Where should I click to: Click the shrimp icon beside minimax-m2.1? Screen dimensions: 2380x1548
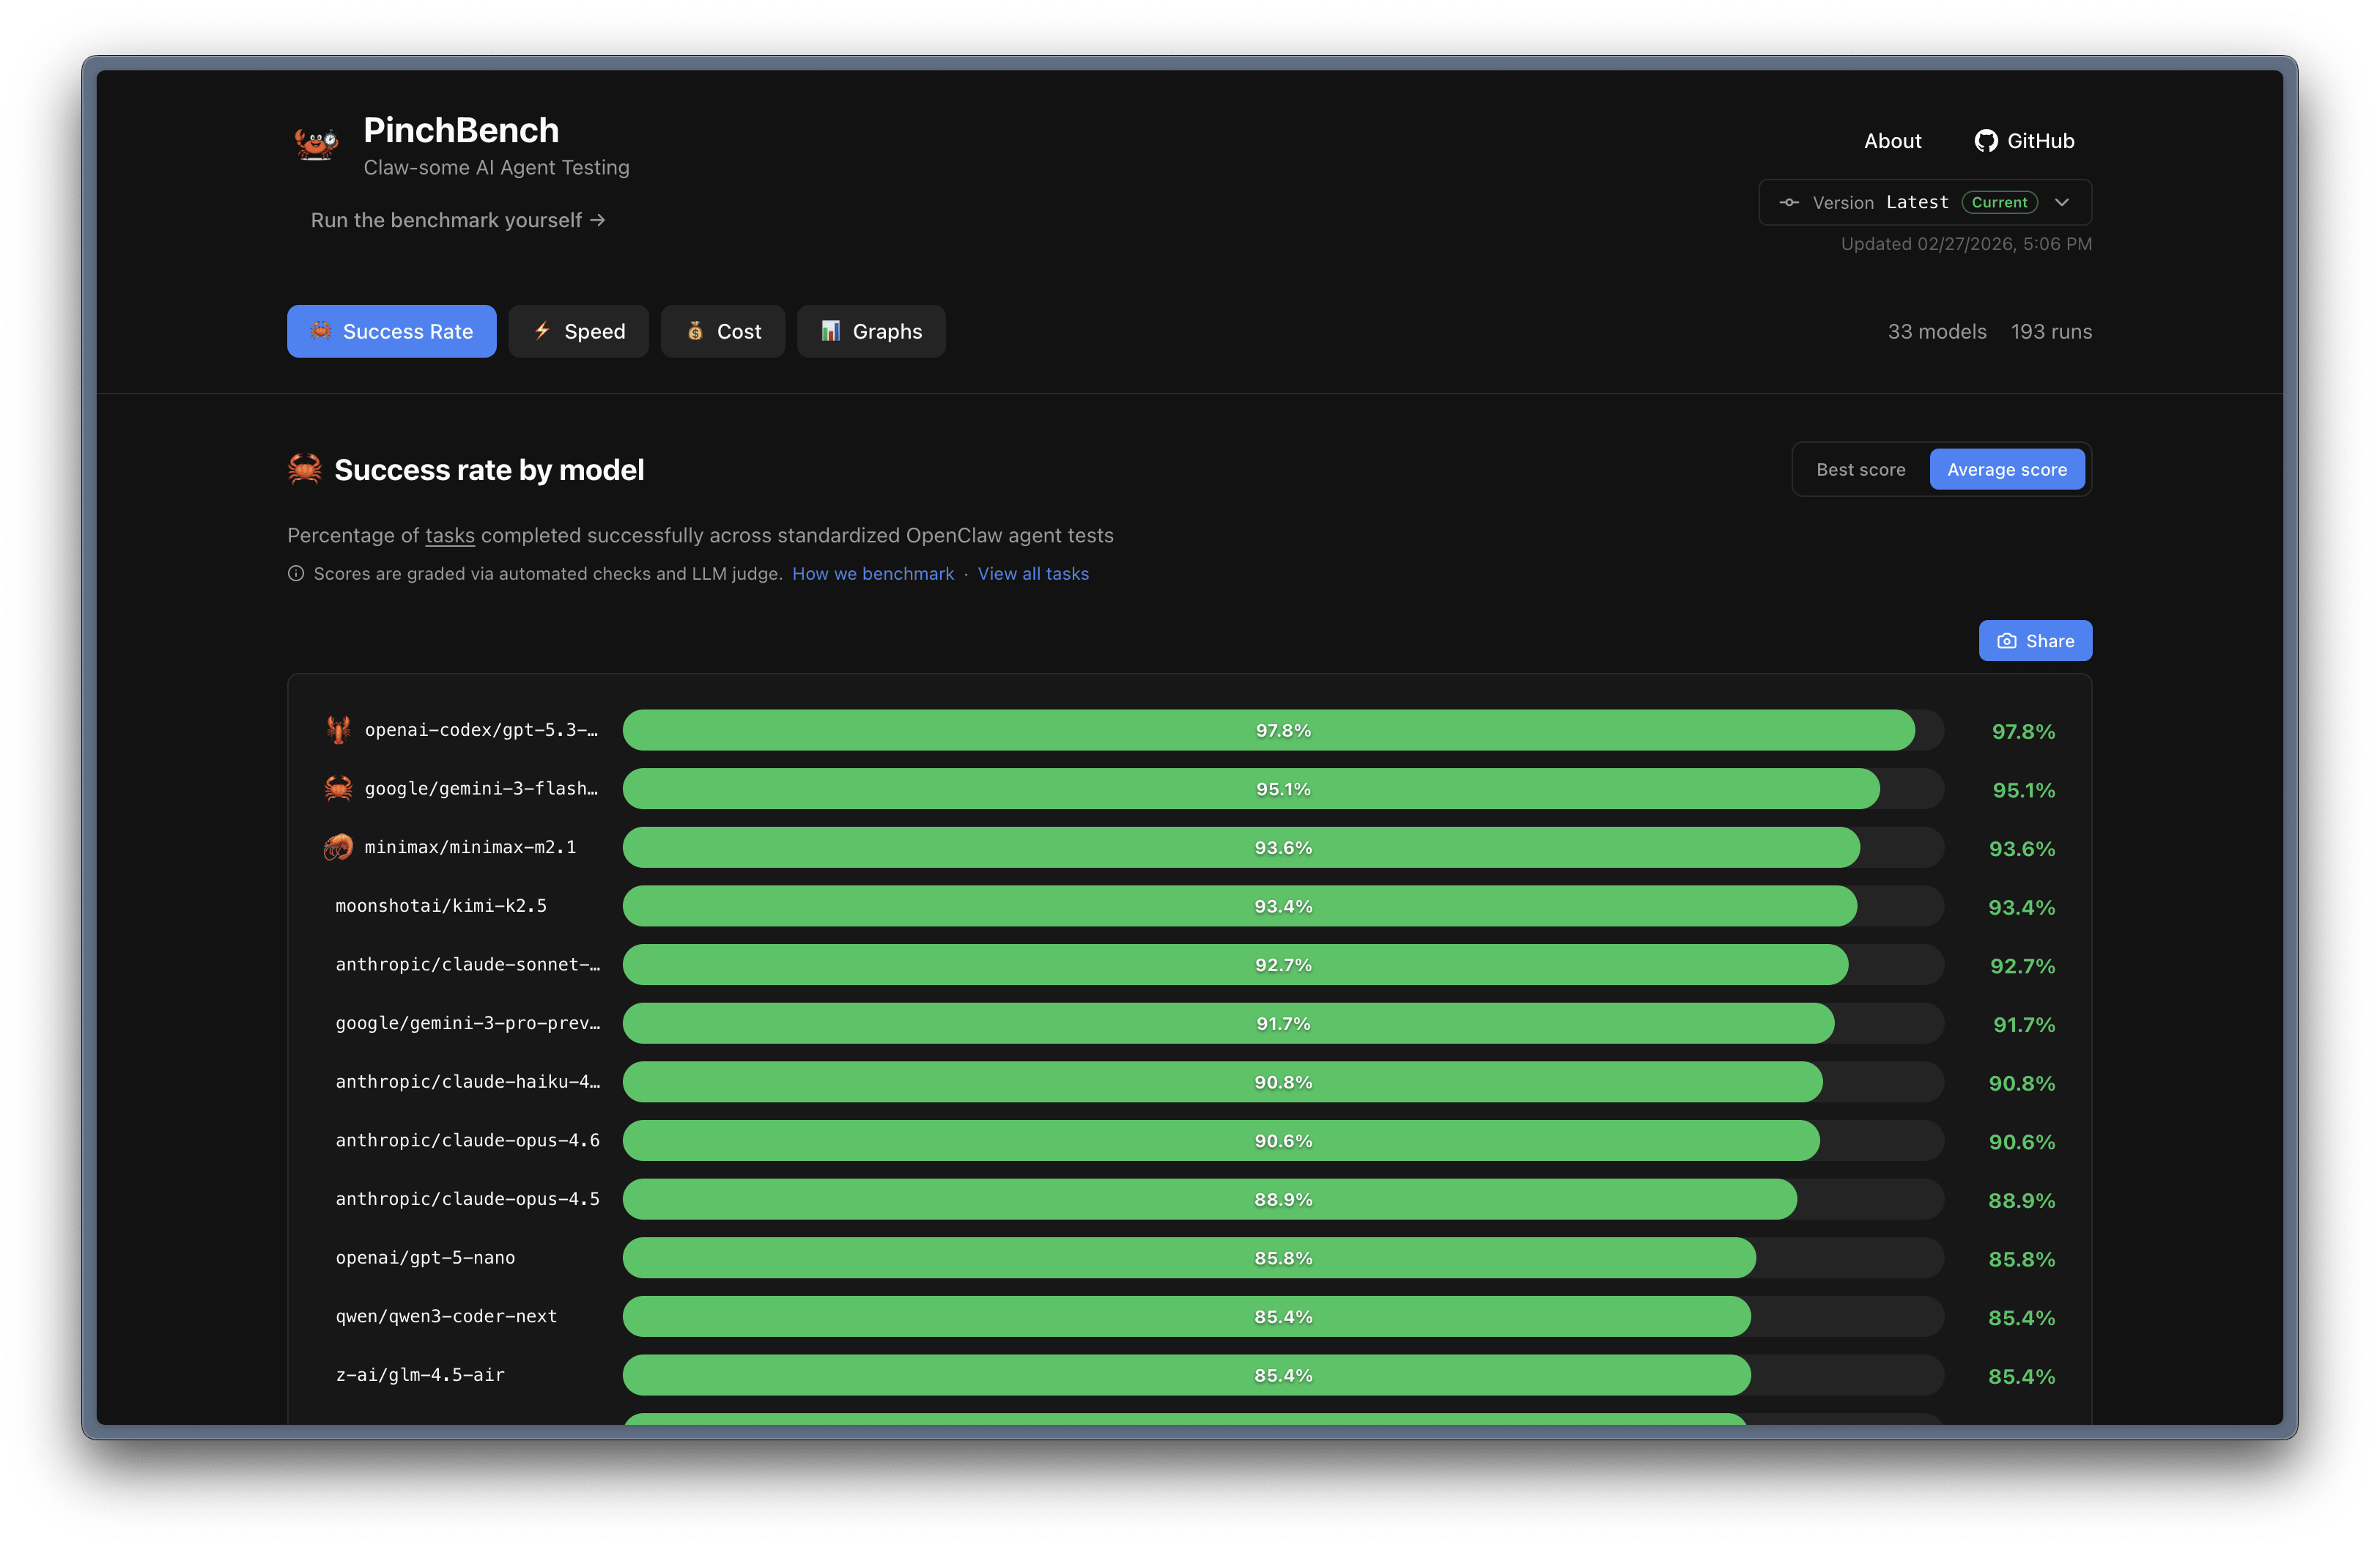338,847
